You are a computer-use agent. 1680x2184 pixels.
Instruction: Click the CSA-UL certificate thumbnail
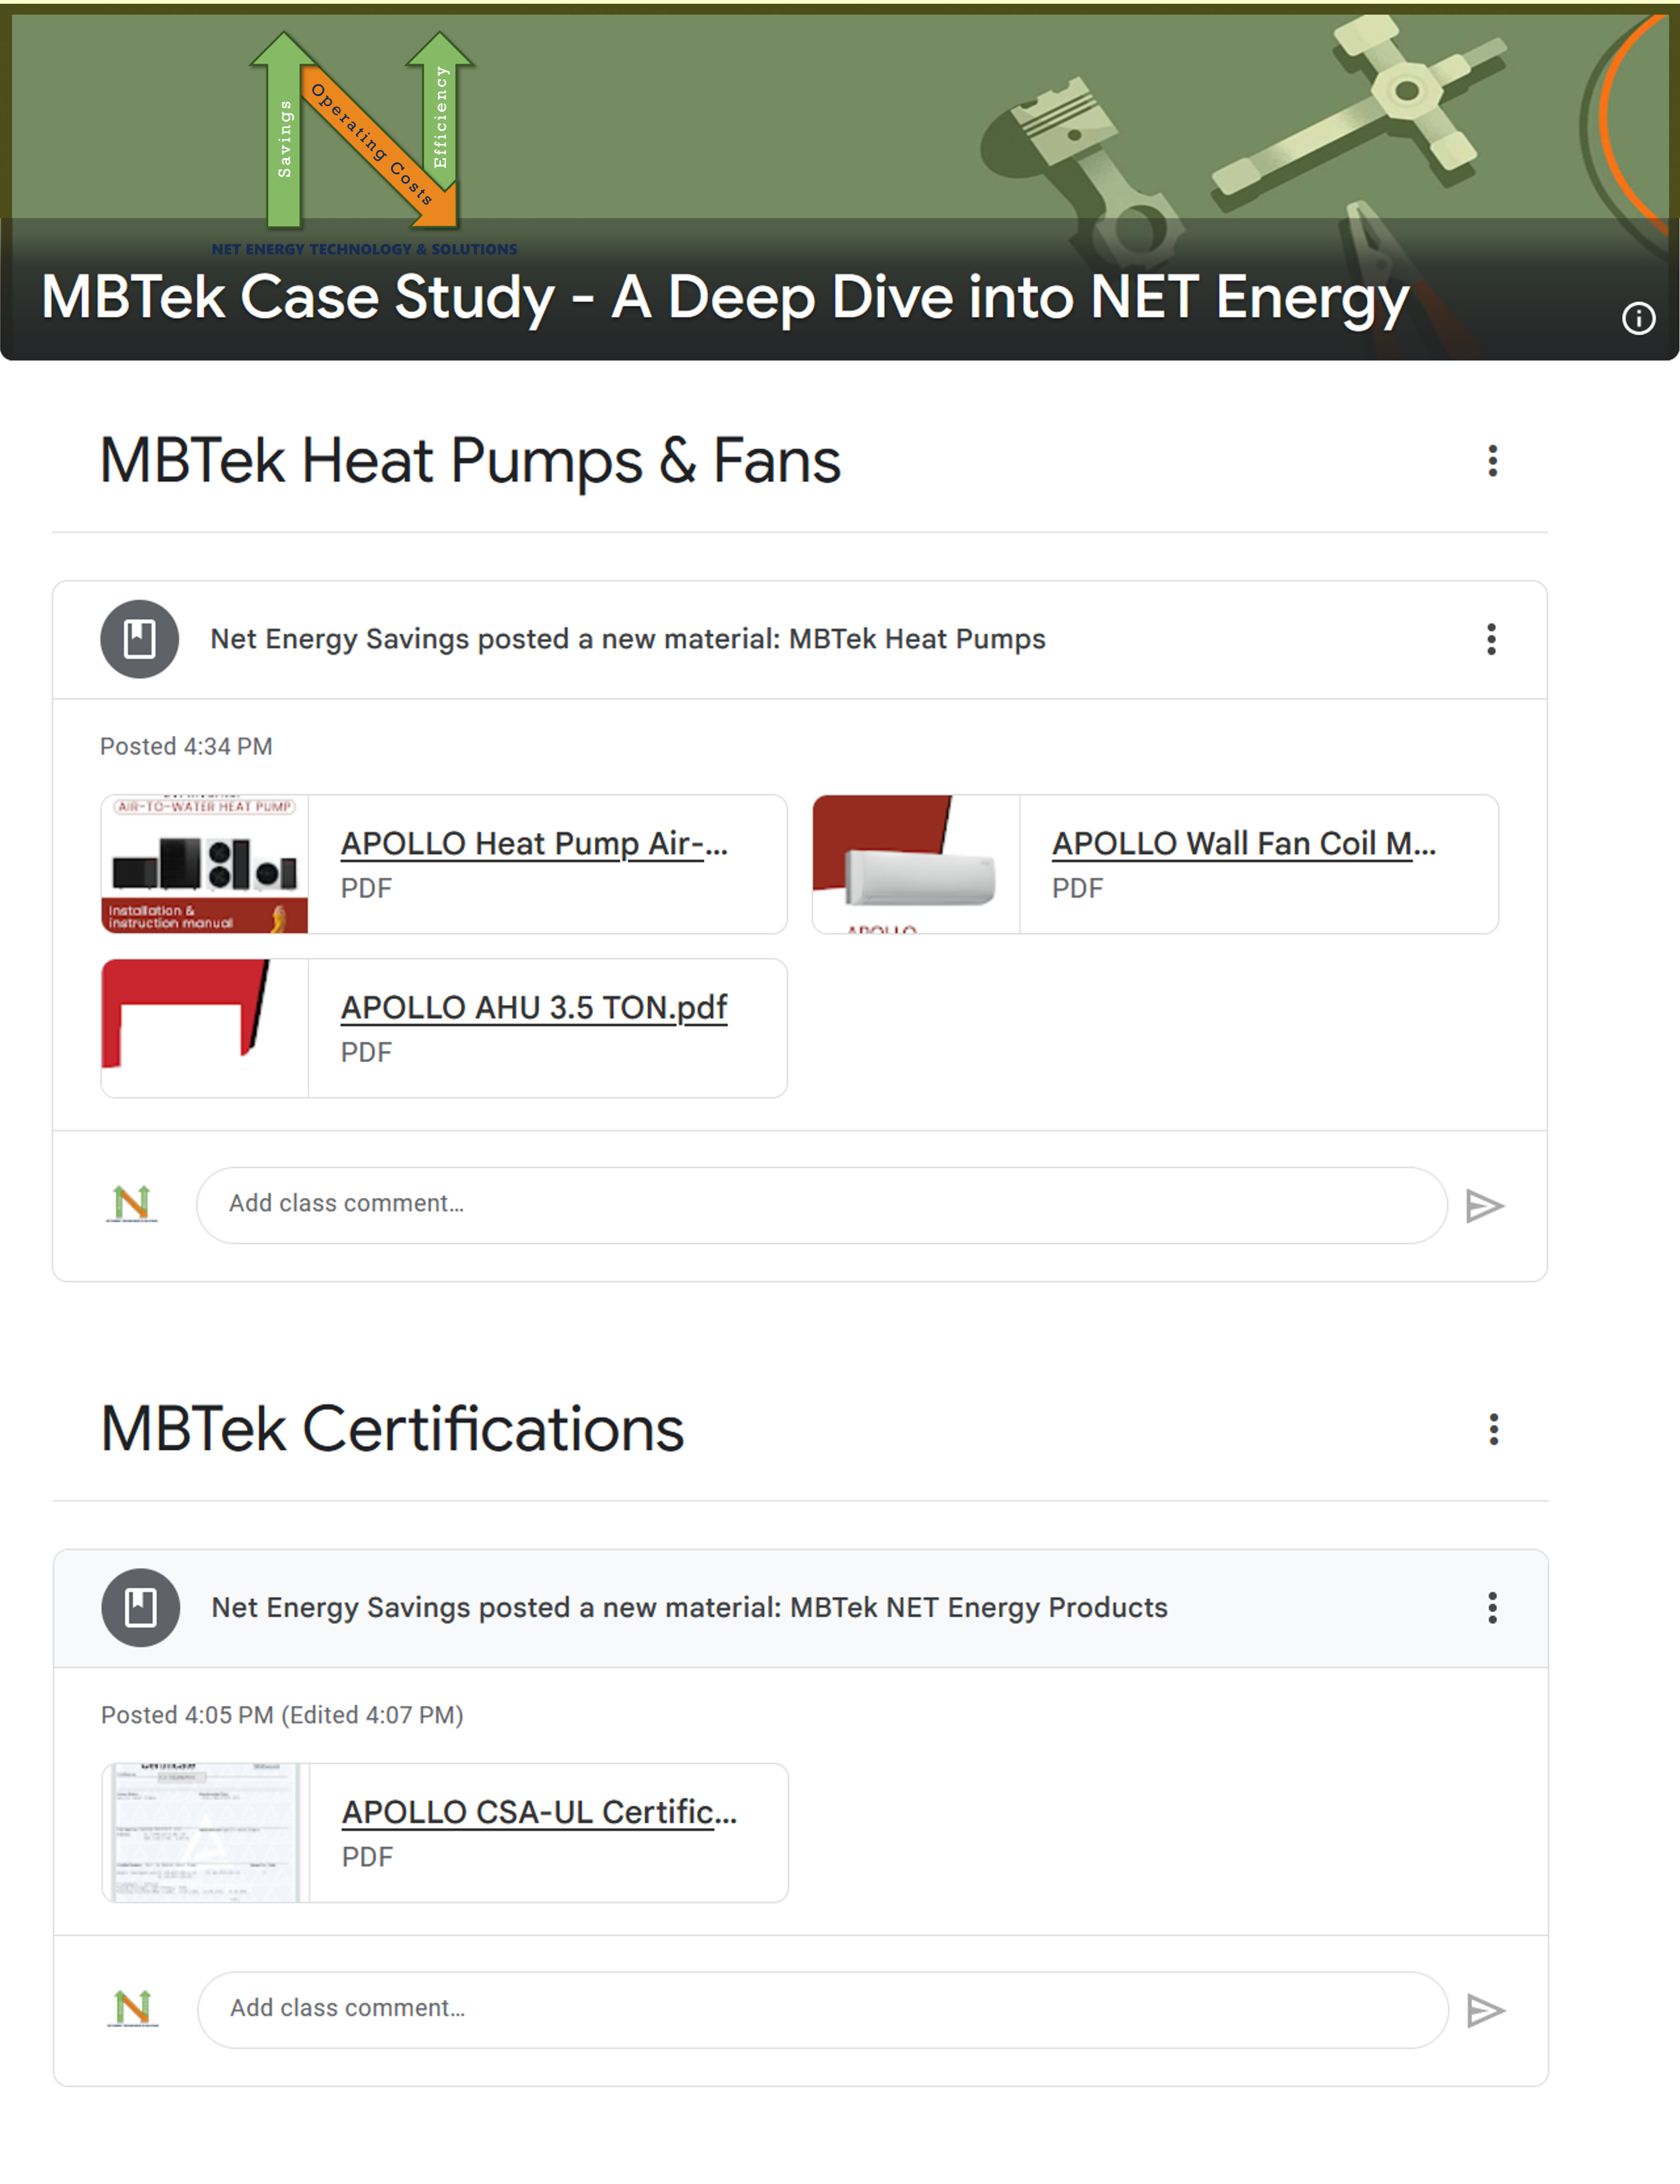(x=205, y=1832)
